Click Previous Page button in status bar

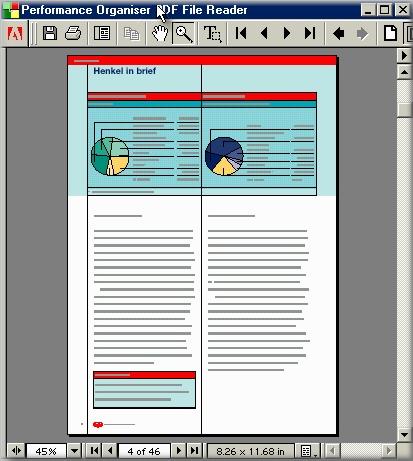pos(110,451)
